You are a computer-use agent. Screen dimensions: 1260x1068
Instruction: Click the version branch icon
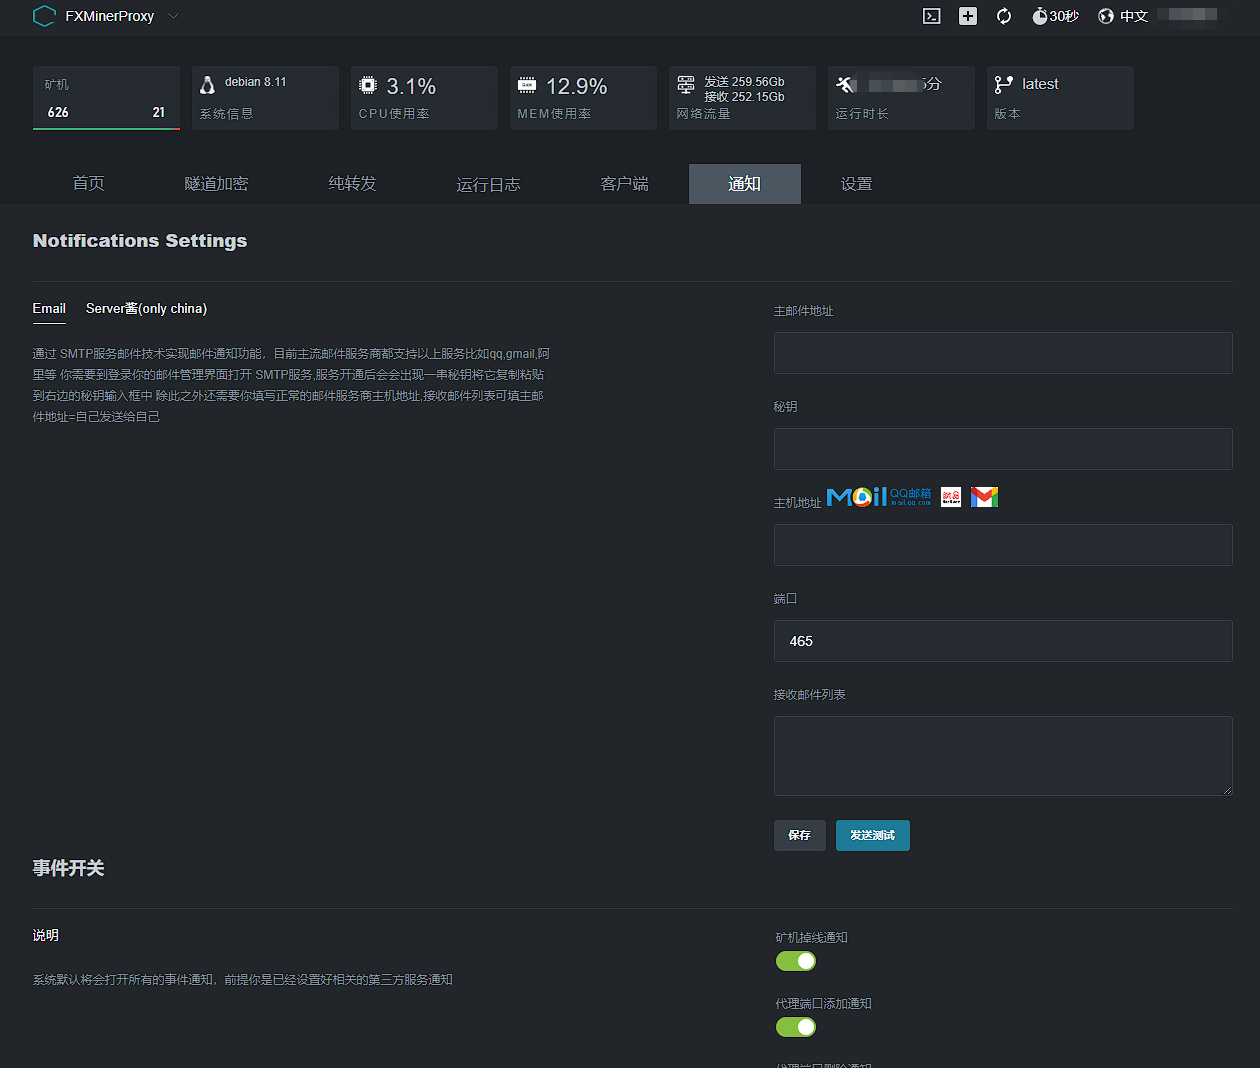tap(1004, 85)
